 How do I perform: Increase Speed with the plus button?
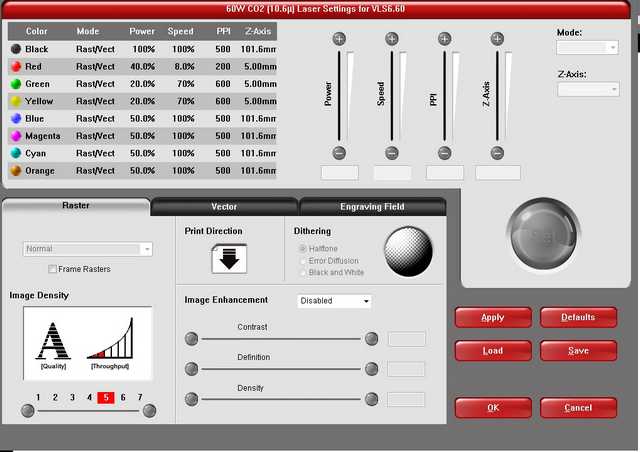point(392,39)
